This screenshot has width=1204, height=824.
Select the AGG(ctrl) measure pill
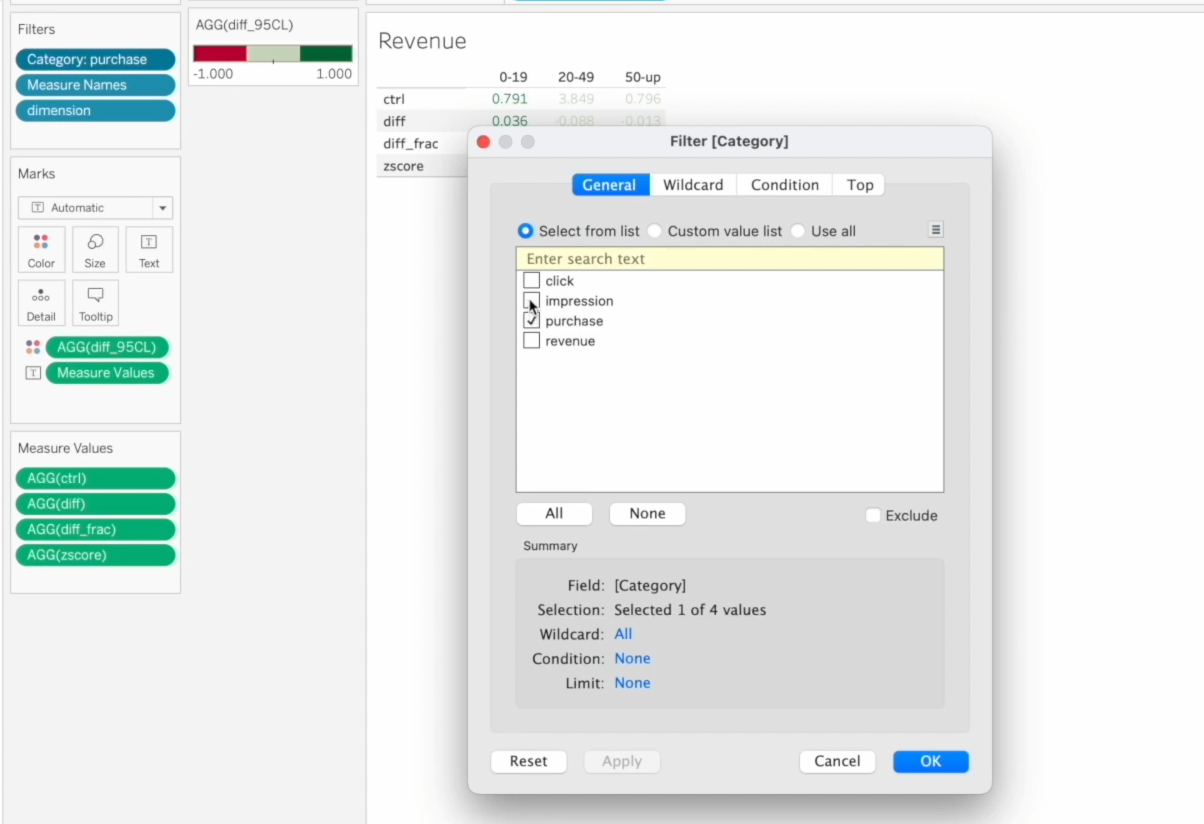[95, 478]
